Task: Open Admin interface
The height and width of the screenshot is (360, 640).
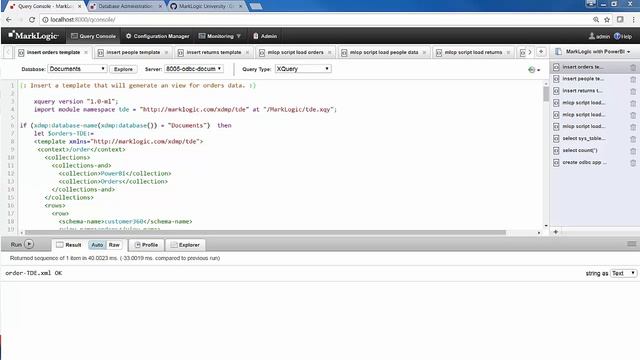Action: (265, 36)
